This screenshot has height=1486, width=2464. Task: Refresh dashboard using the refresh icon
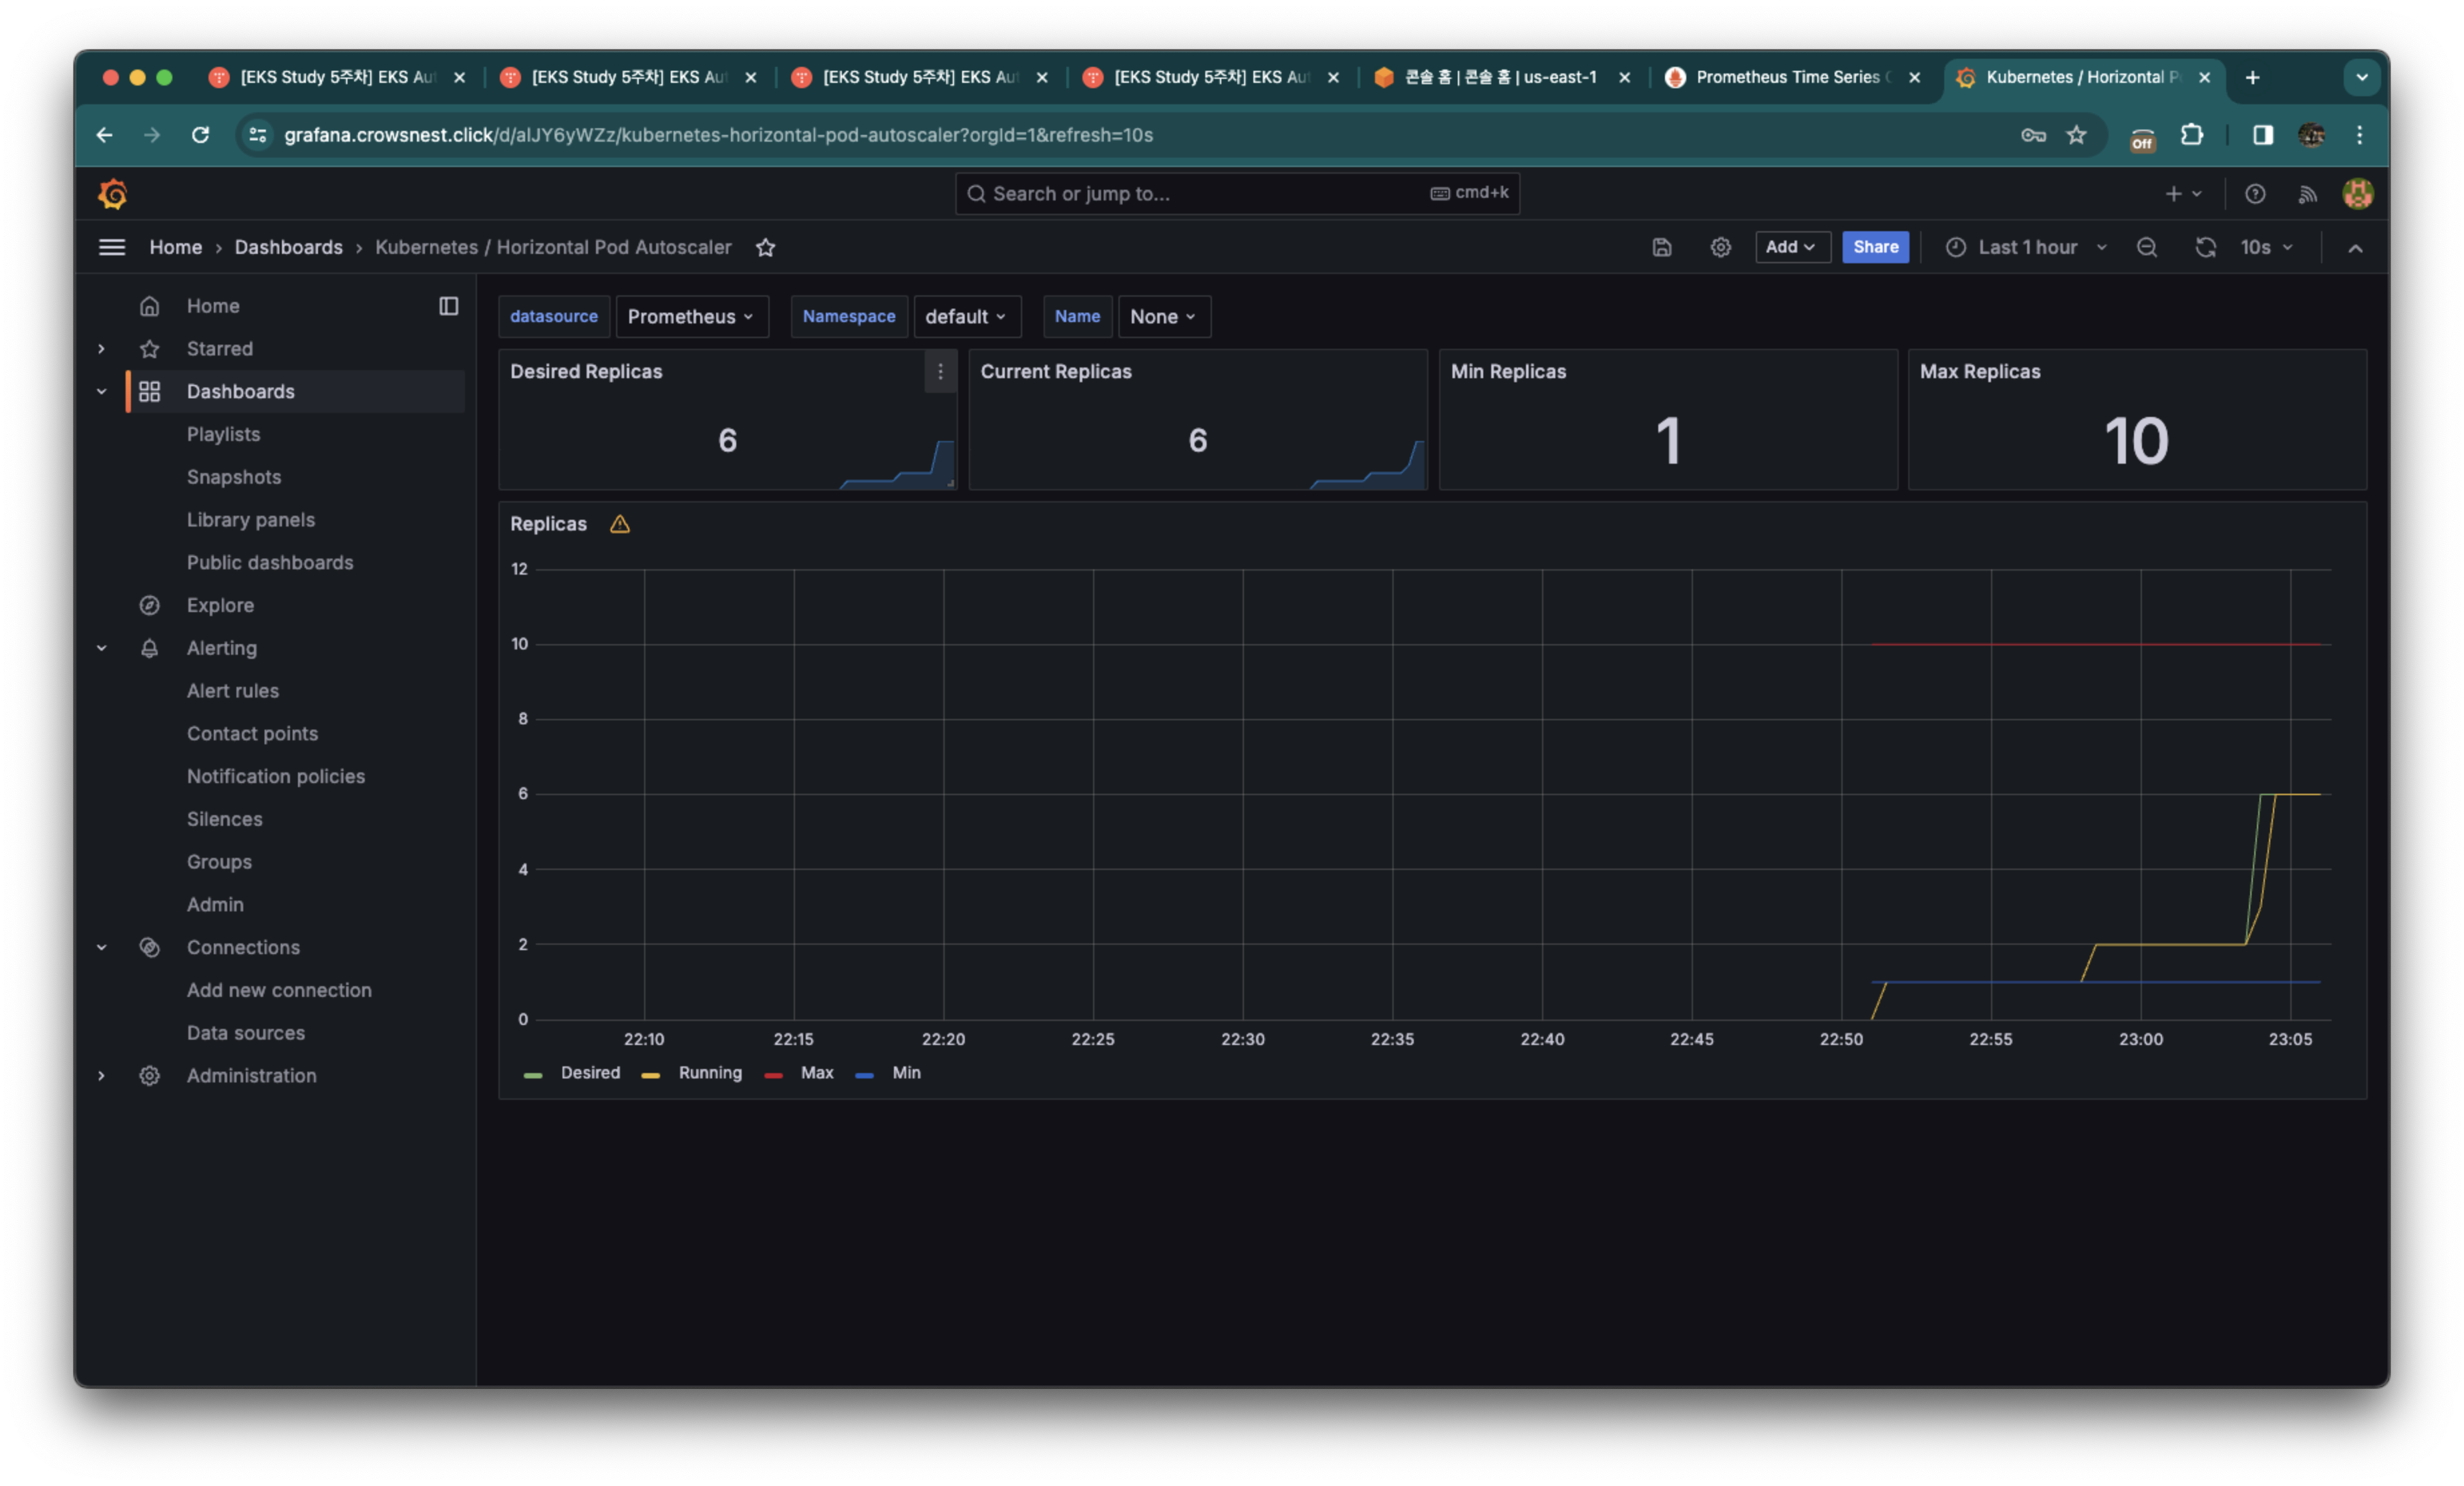(x=2205, y=247)
